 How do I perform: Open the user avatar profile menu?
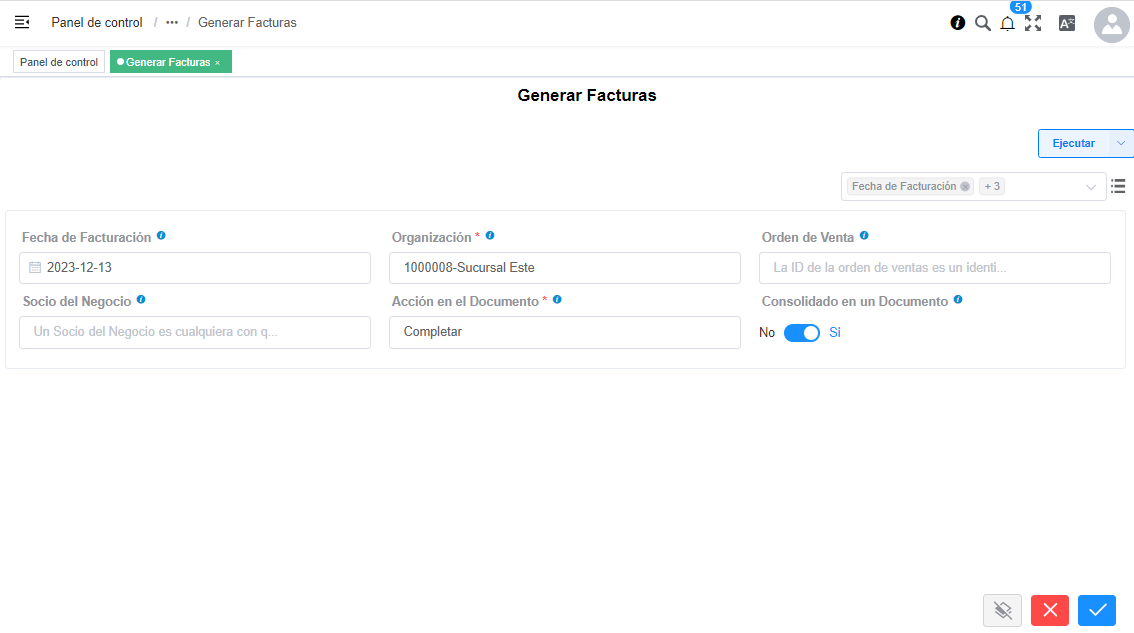(1111, 25)
